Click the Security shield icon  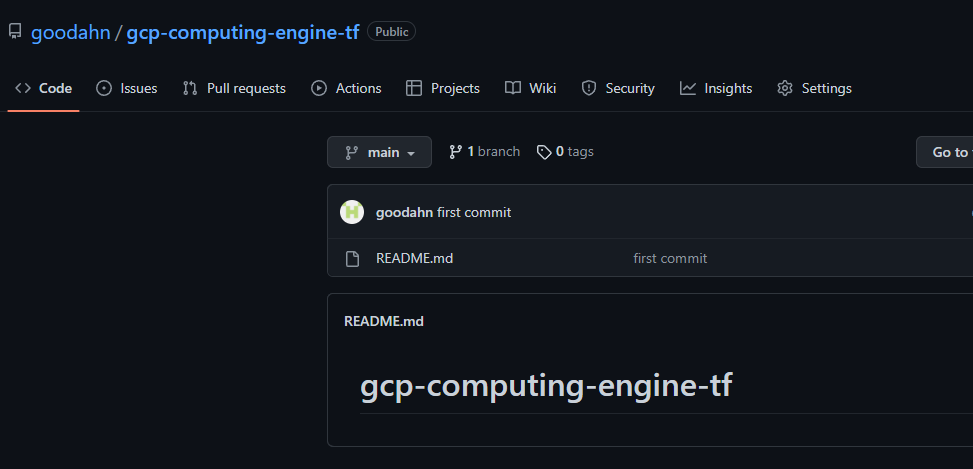click(589, 89)
